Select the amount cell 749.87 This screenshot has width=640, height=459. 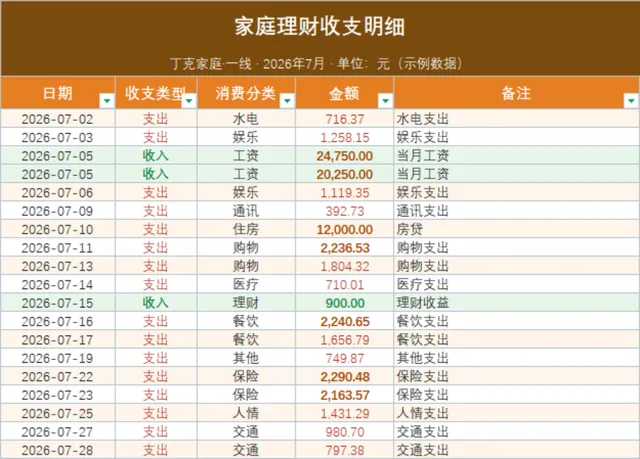[344, 358]
